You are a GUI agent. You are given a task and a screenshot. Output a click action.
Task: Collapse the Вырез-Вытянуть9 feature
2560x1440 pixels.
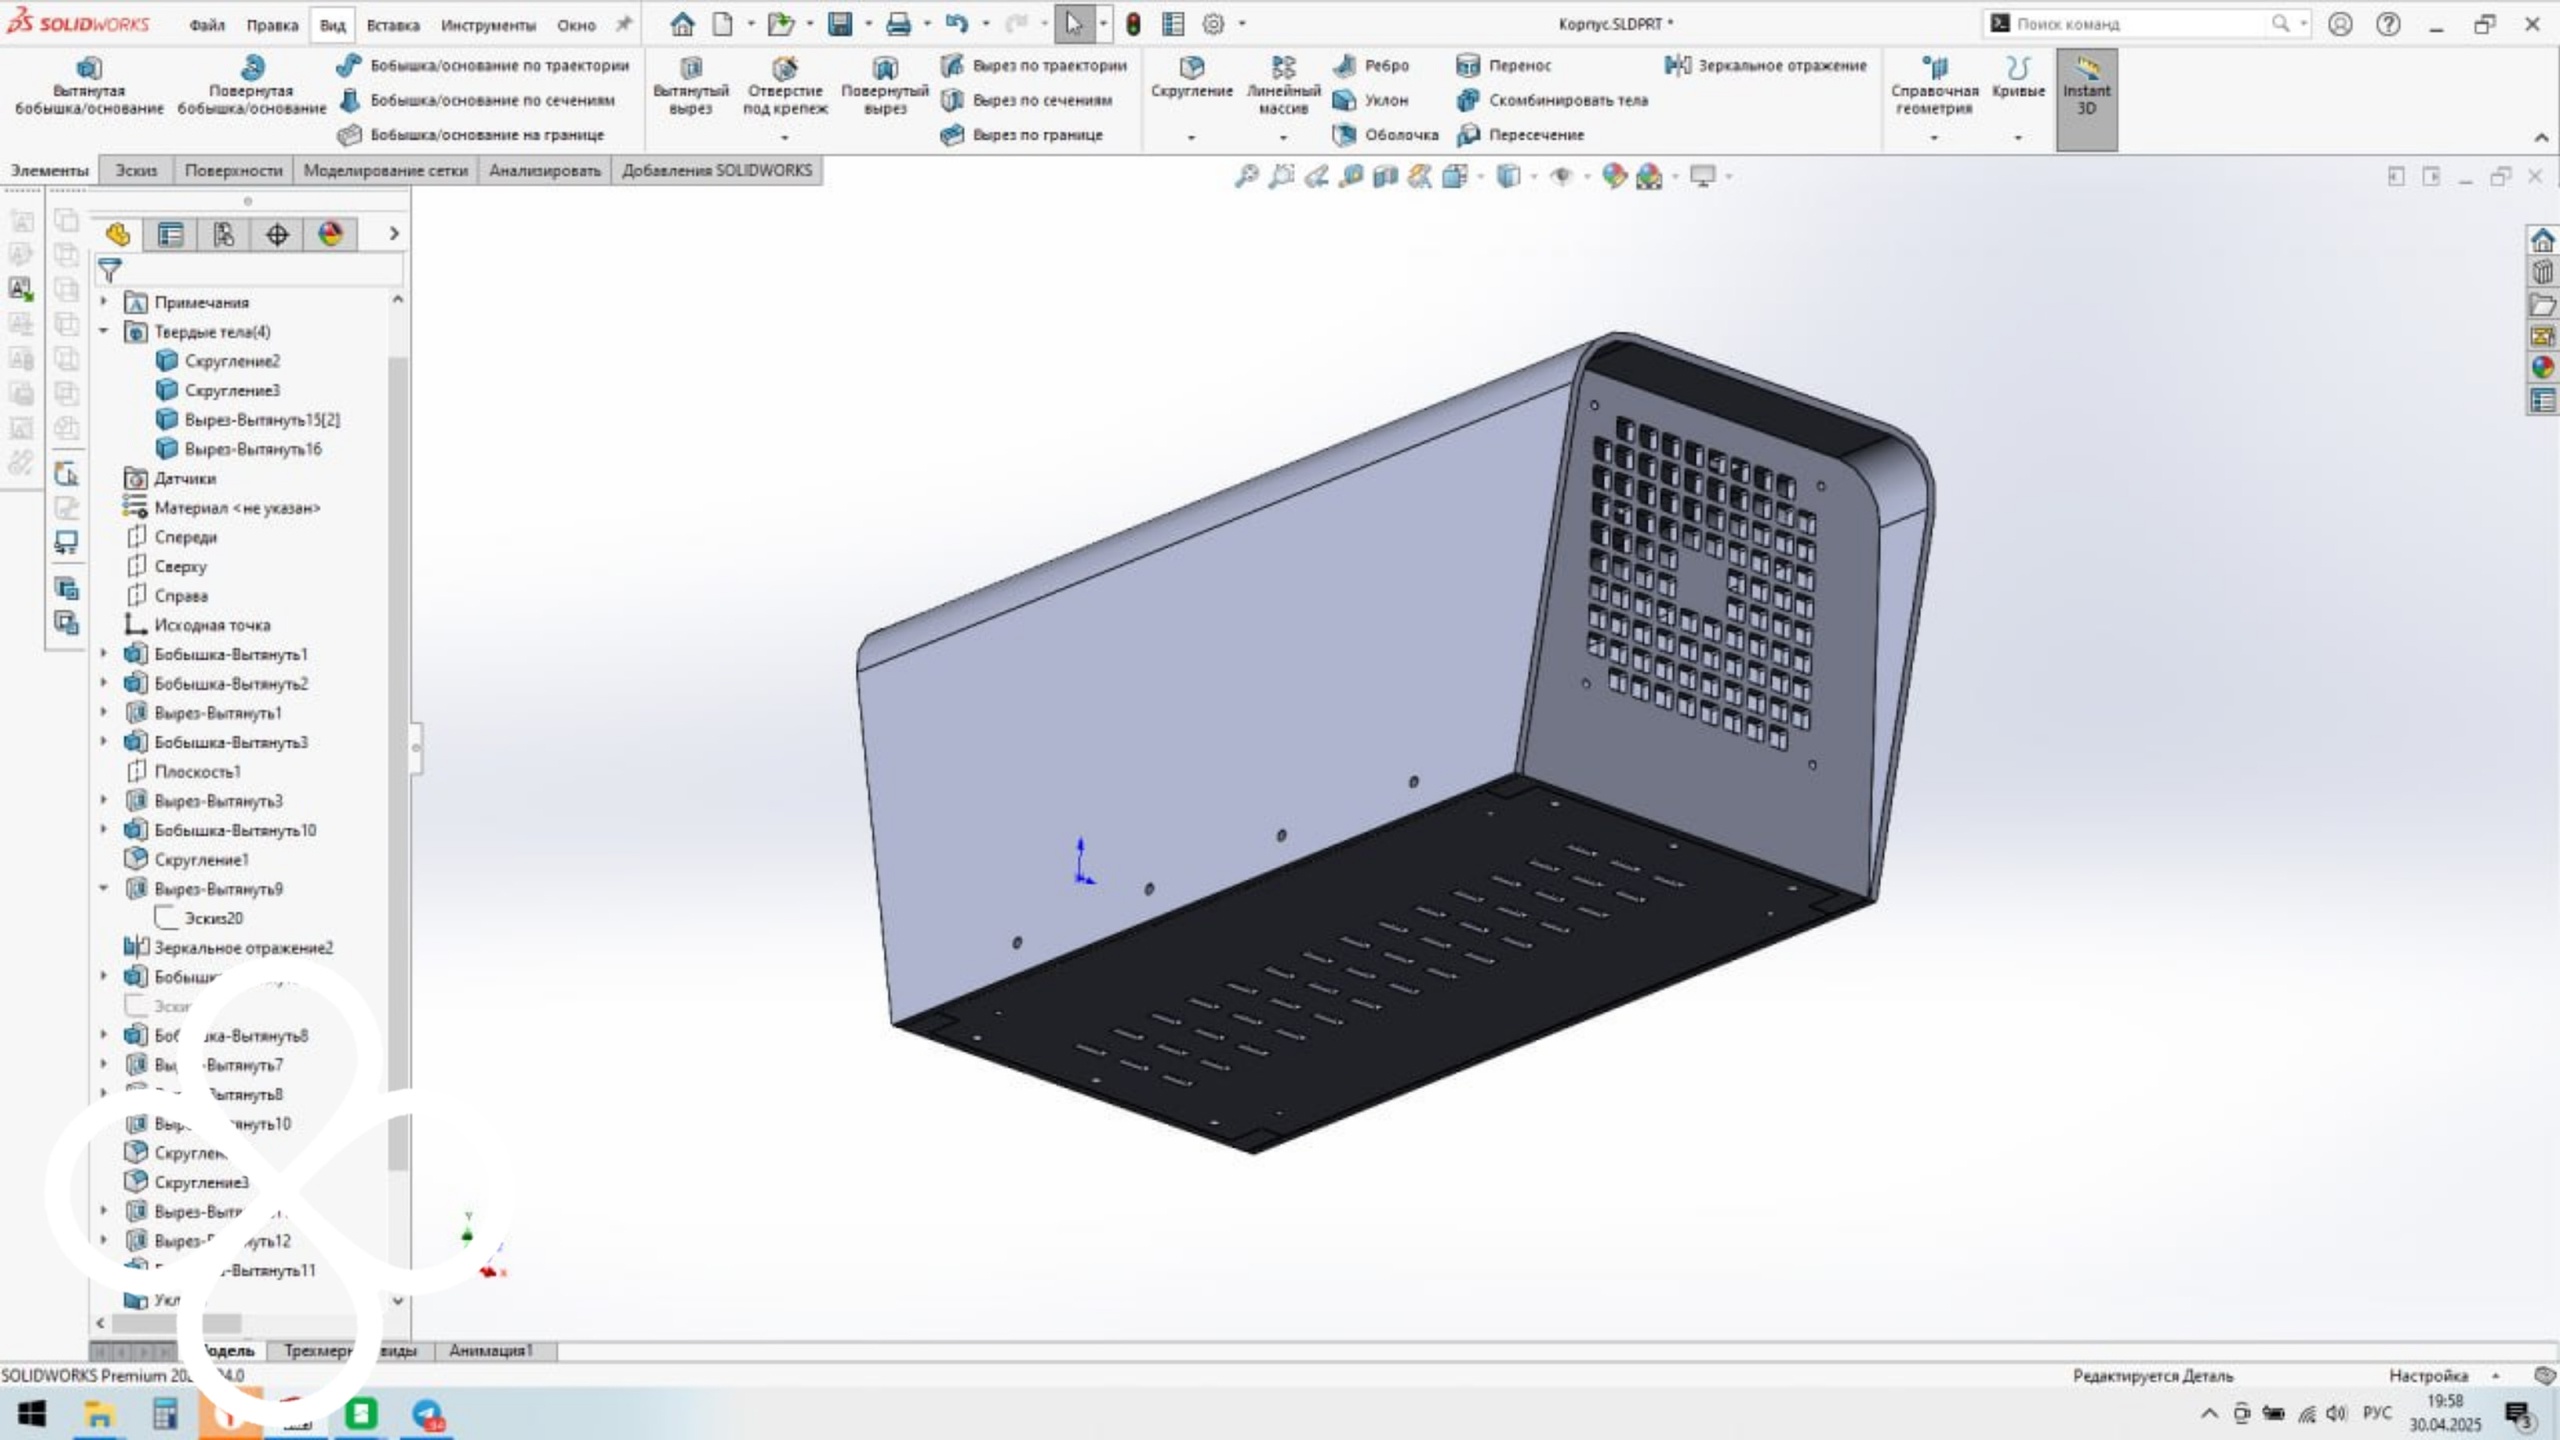(104, 888)
